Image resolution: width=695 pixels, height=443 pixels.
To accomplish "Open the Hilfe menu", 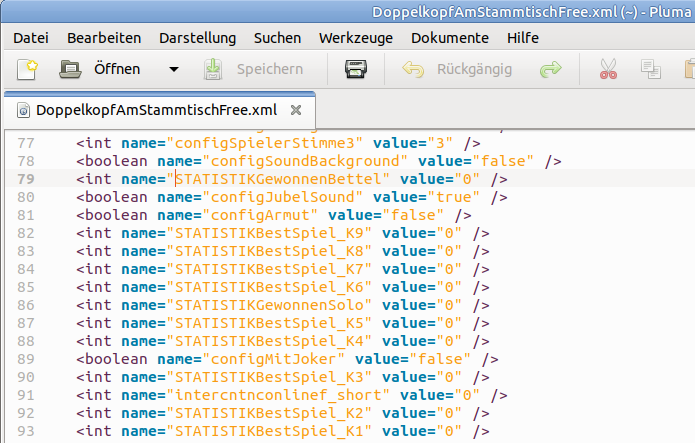I will coord(523,38).
